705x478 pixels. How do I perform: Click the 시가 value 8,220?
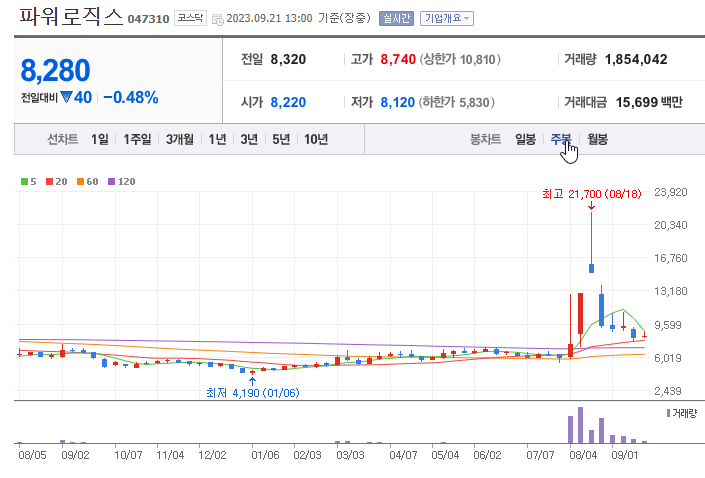click(x=288, y=103)
